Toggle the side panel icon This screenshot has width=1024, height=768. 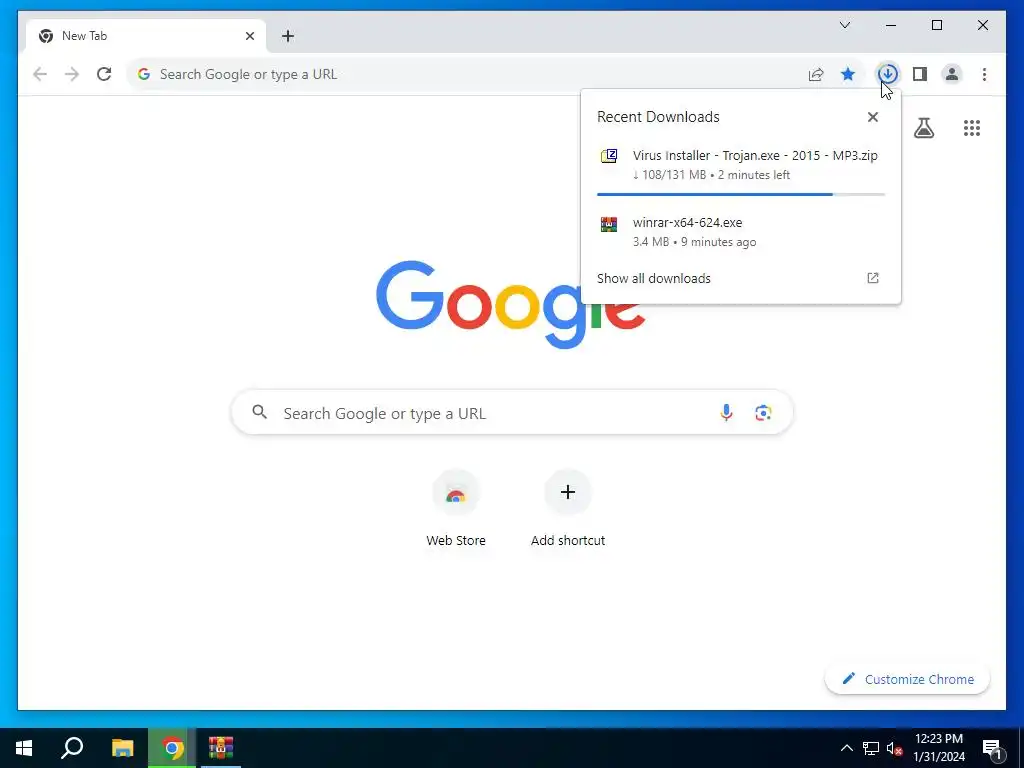(x=920, y=74)
